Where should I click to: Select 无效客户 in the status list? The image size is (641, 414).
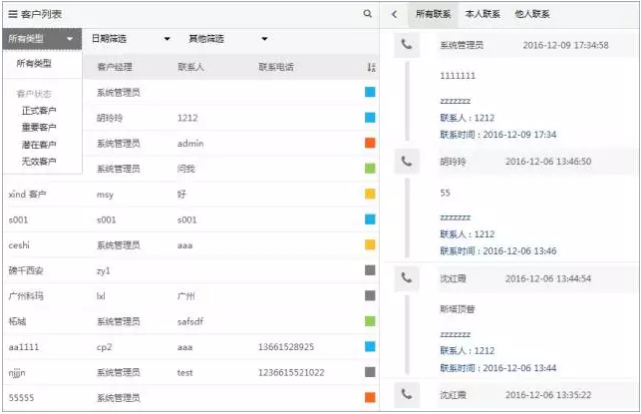(x=39, y=161)
